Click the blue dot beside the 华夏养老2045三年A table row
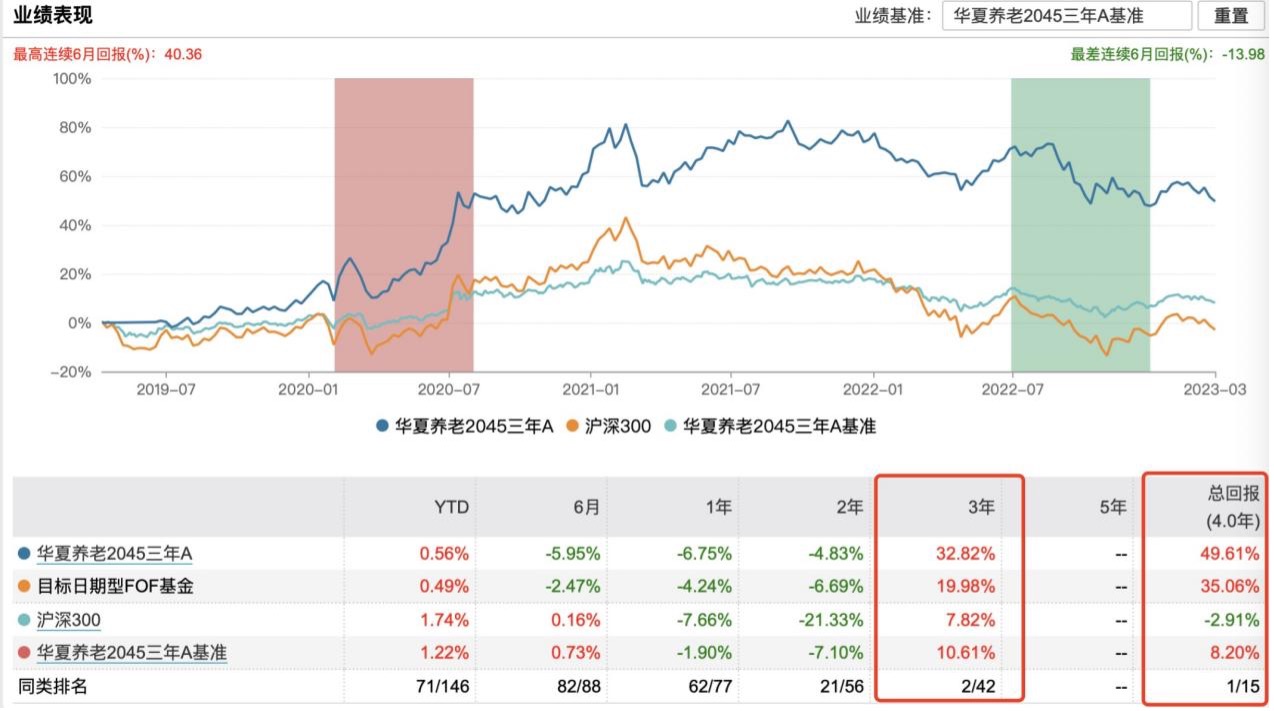This screenshot has height=711, width=1274. pos(24,552)
